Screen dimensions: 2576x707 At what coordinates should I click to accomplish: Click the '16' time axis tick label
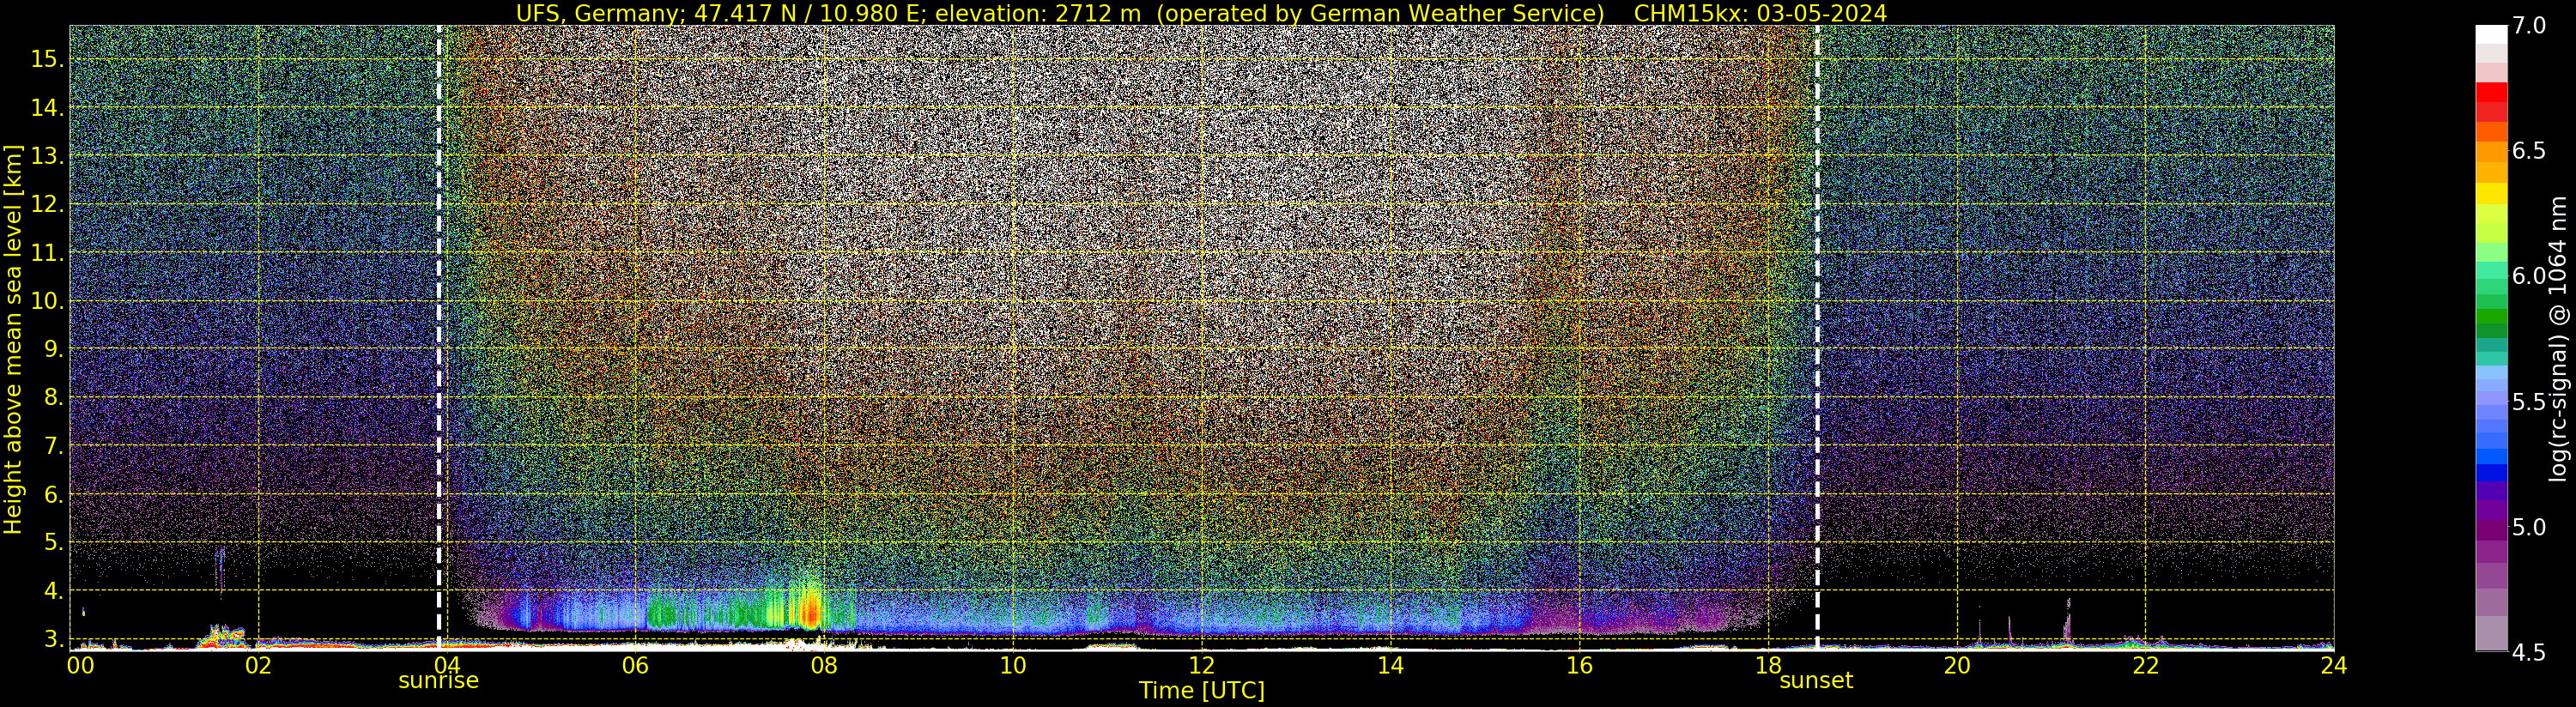1579,665
